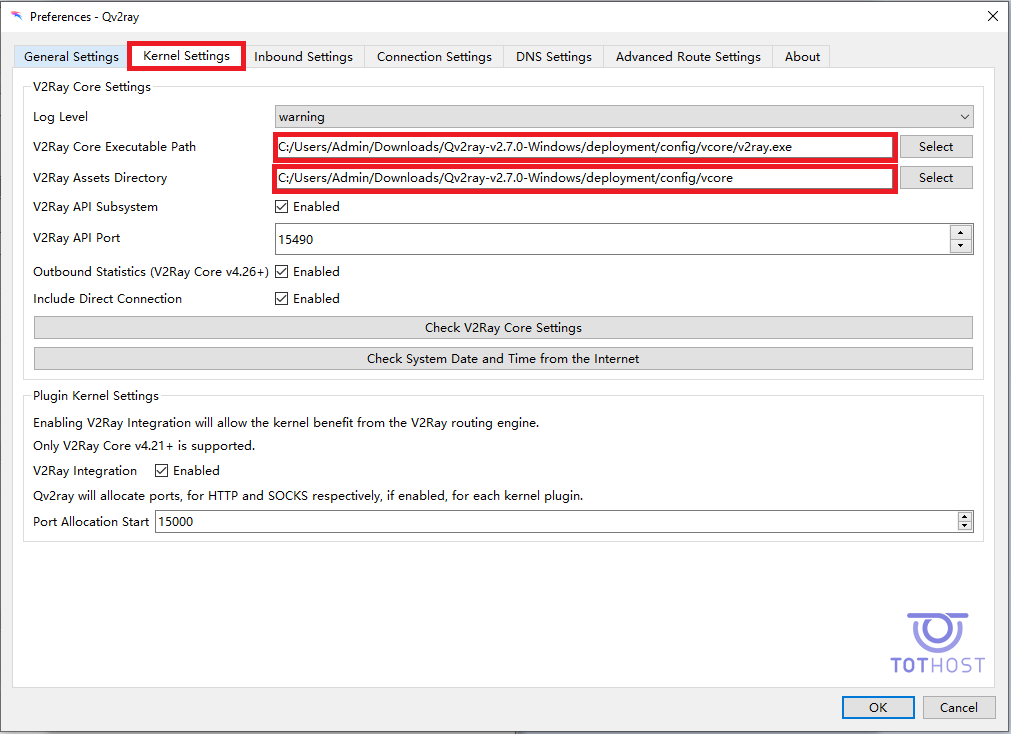Close the Preferences window
This screenshot has height=734, width=1011.
[x=992, y=16]
